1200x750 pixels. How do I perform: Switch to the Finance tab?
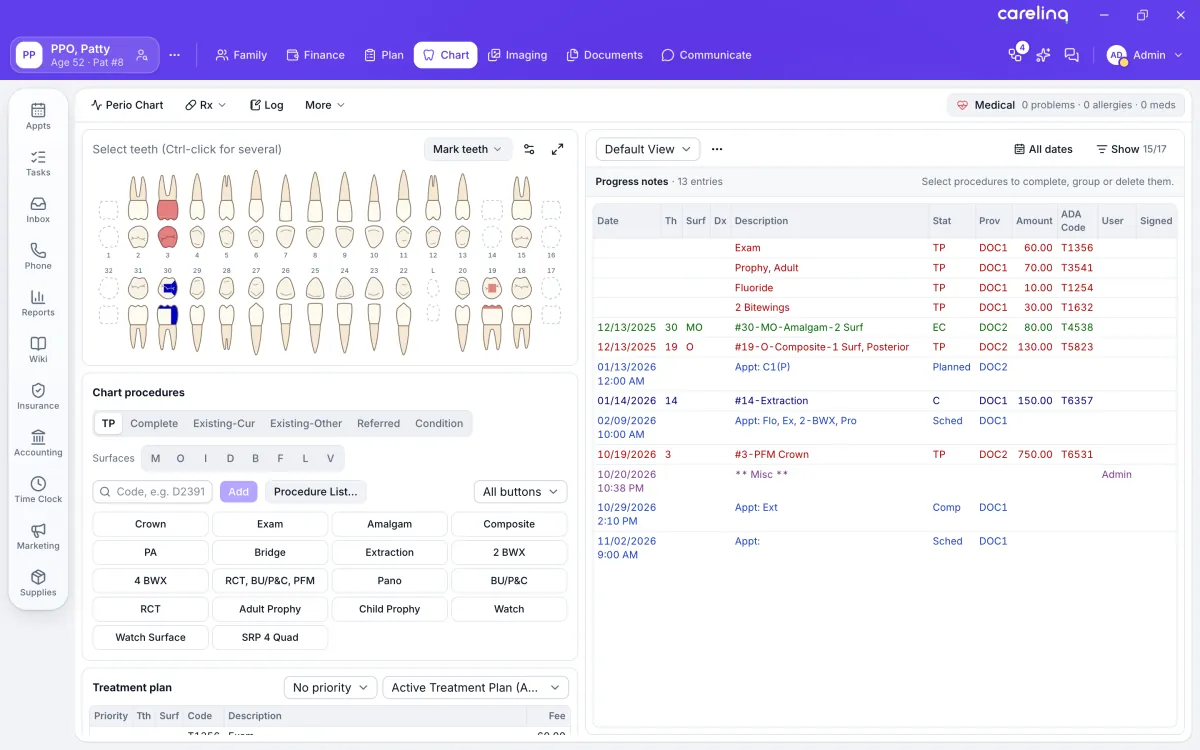pos(315,55)
